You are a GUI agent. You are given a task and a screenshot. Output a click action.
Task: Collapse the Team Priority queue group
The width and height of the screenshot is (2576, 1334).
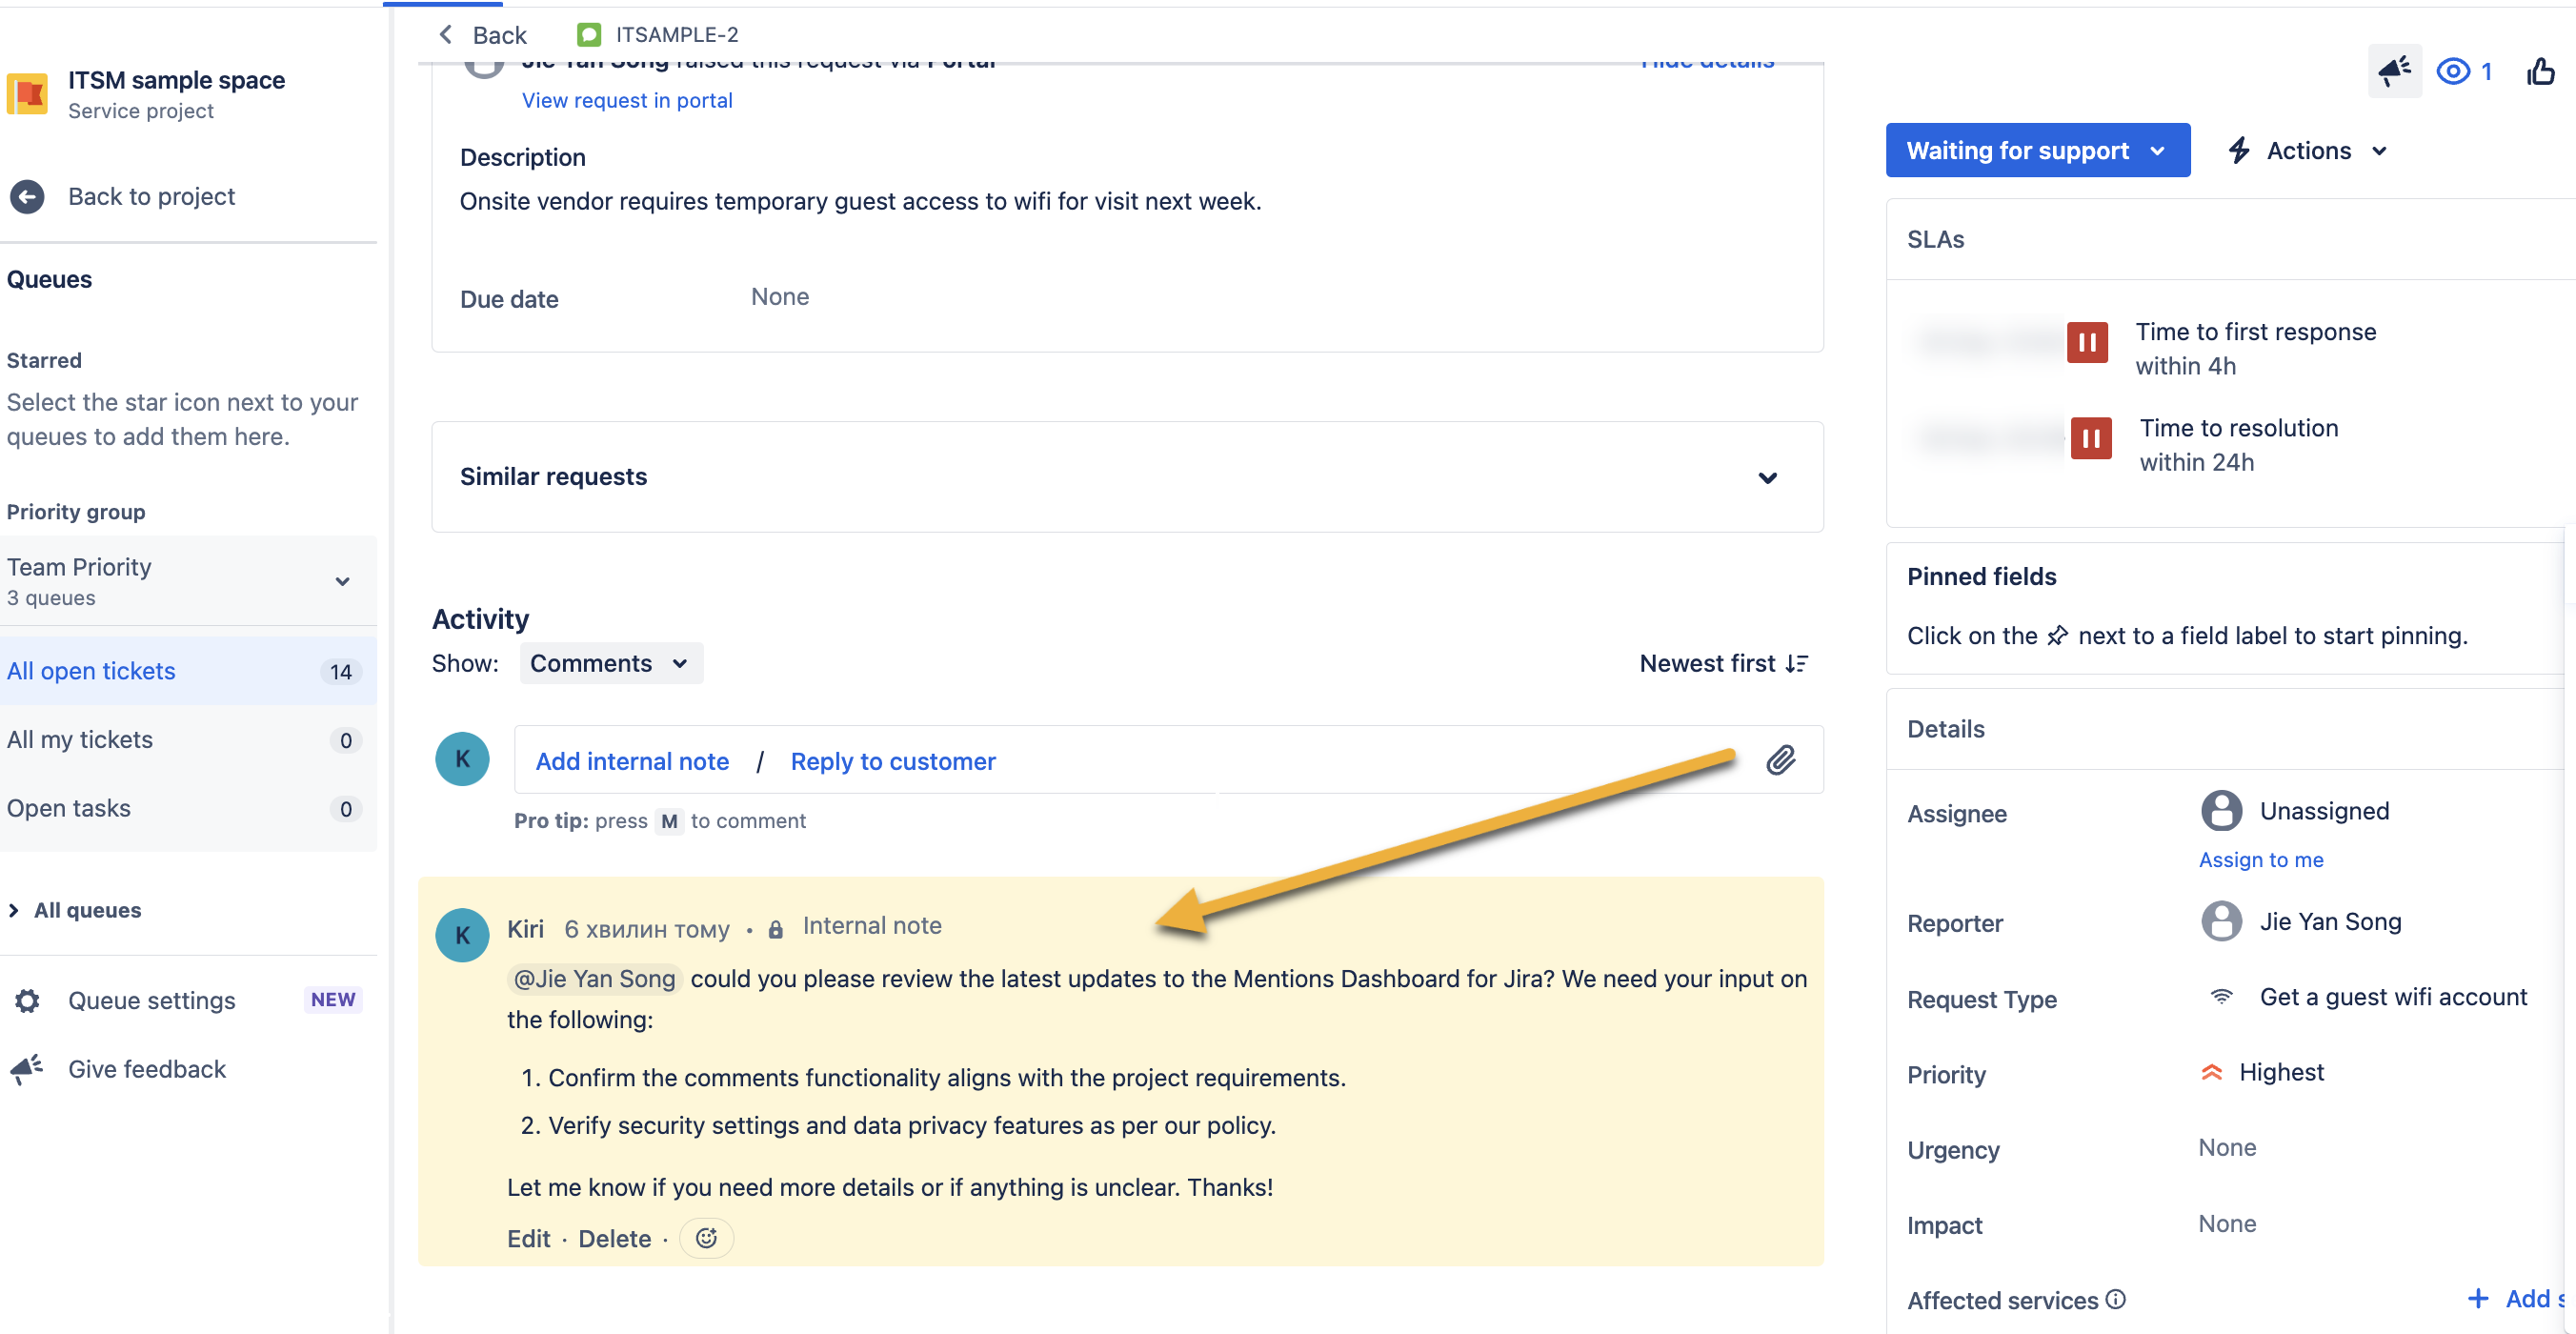(341, 580)
